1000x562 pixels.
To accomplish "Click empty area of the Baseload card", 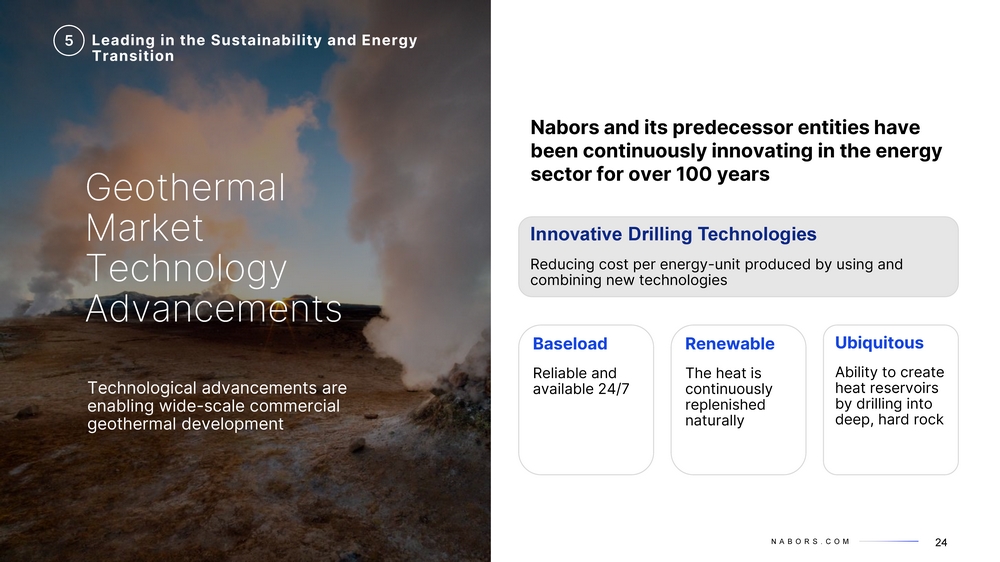I will [x=585, y=440].
